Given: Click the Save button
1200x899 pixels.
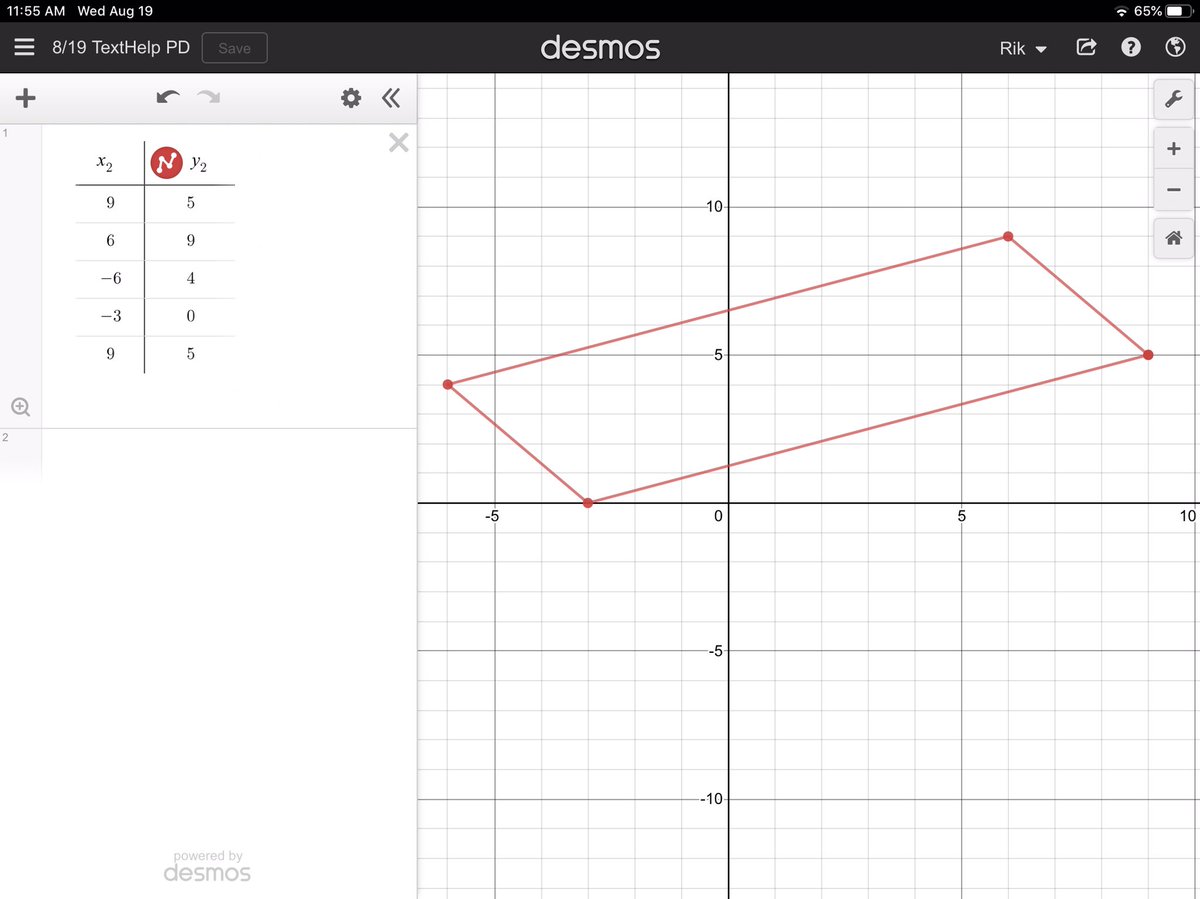Looking at the screenshot, I should click(x=234, y=47).
